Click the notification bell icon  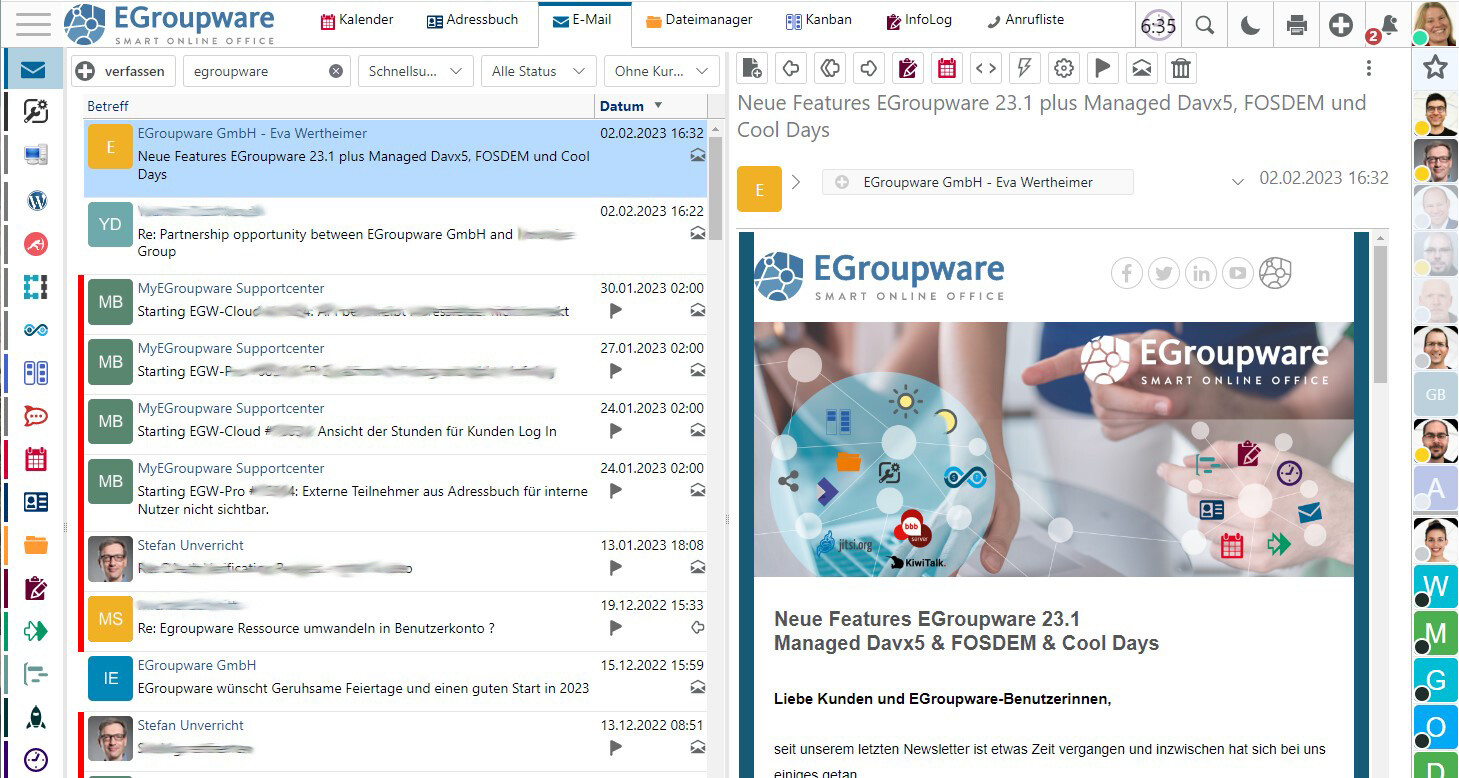pos(1388,26)
